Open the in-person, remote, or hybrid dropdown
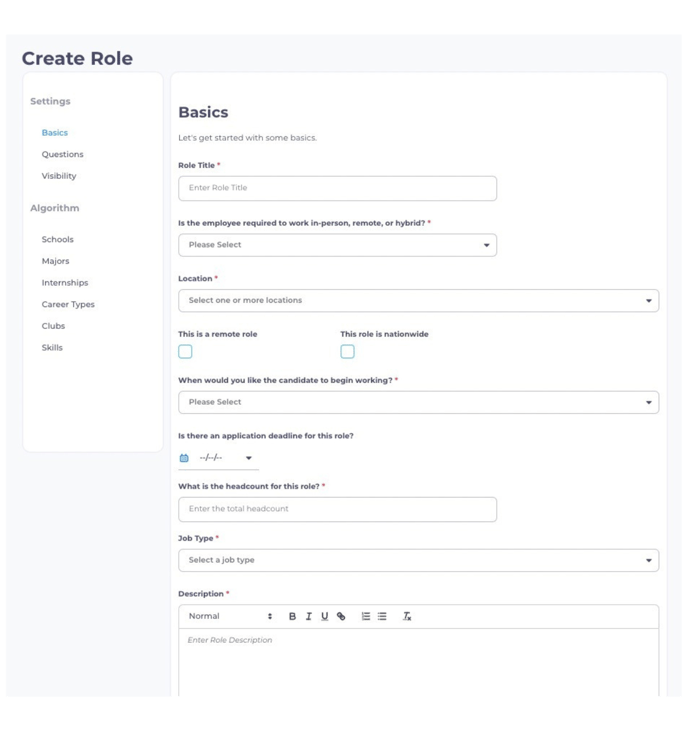 [x=337, y=245]
